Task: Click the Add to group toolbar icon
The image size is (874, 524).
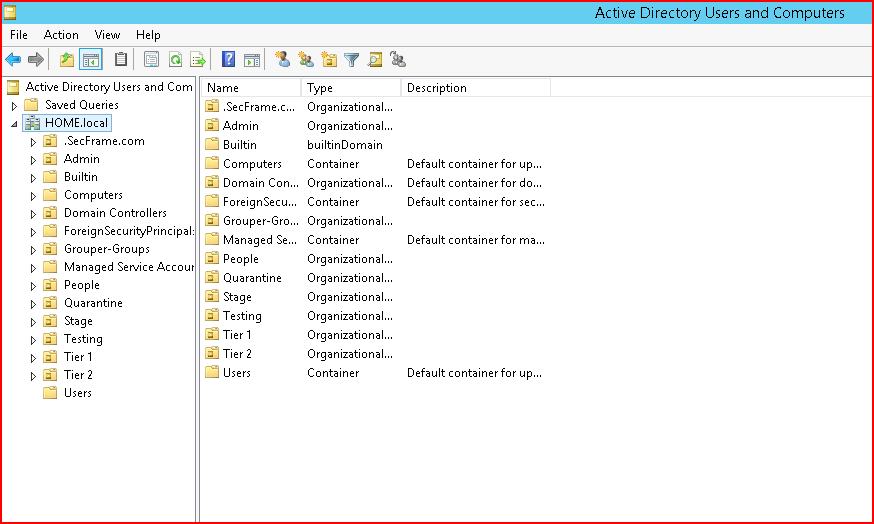Action: [x=398, y=59]
